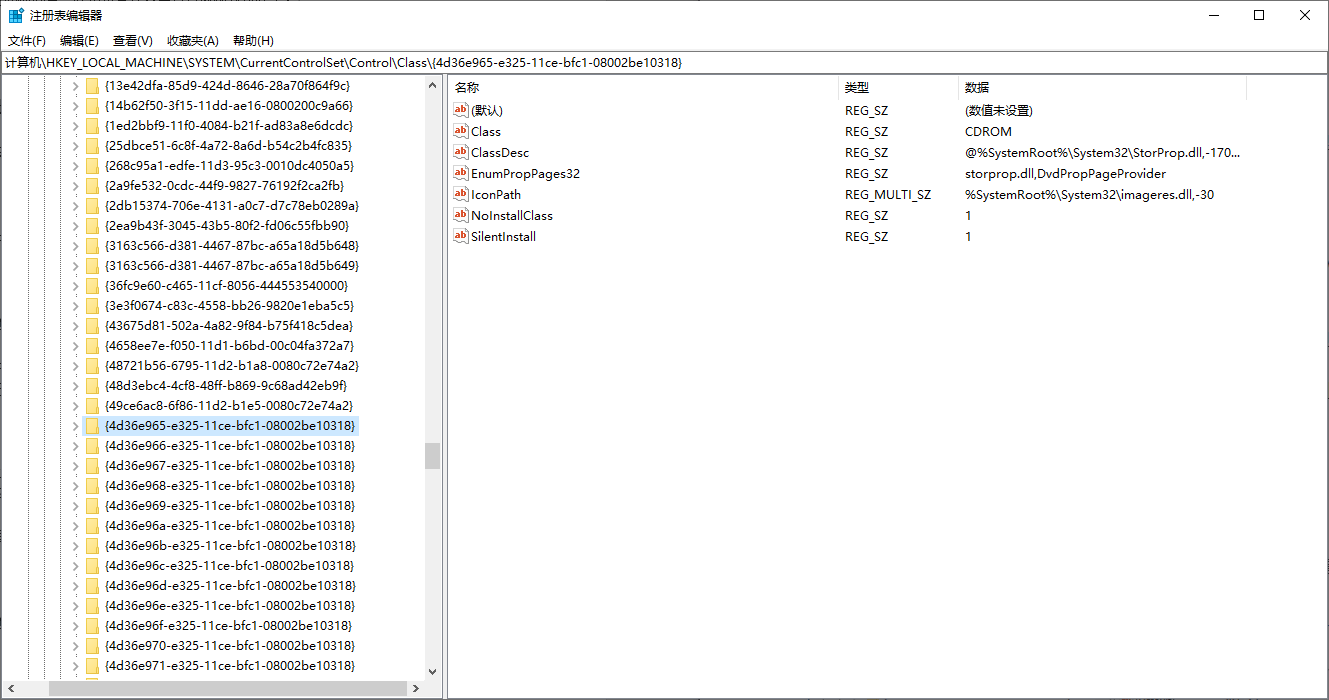This screenshot has height=700, width=1329.
Task: Click folder icon of {4d36e965-e325-11ce-bfc1-08002be10318} key
Action: coord(92,426)
